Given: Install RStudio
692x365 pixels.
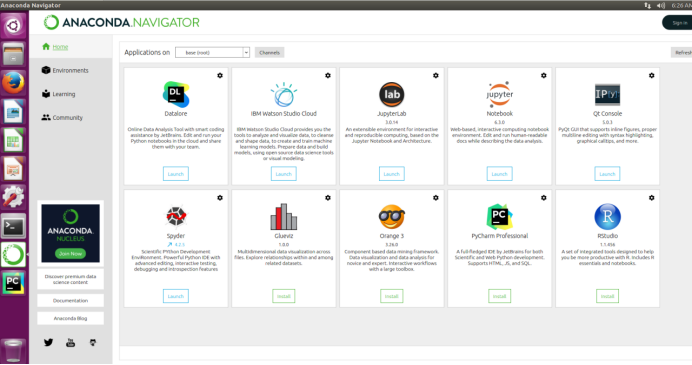Looking at the screenshot, I should [607, 296].
